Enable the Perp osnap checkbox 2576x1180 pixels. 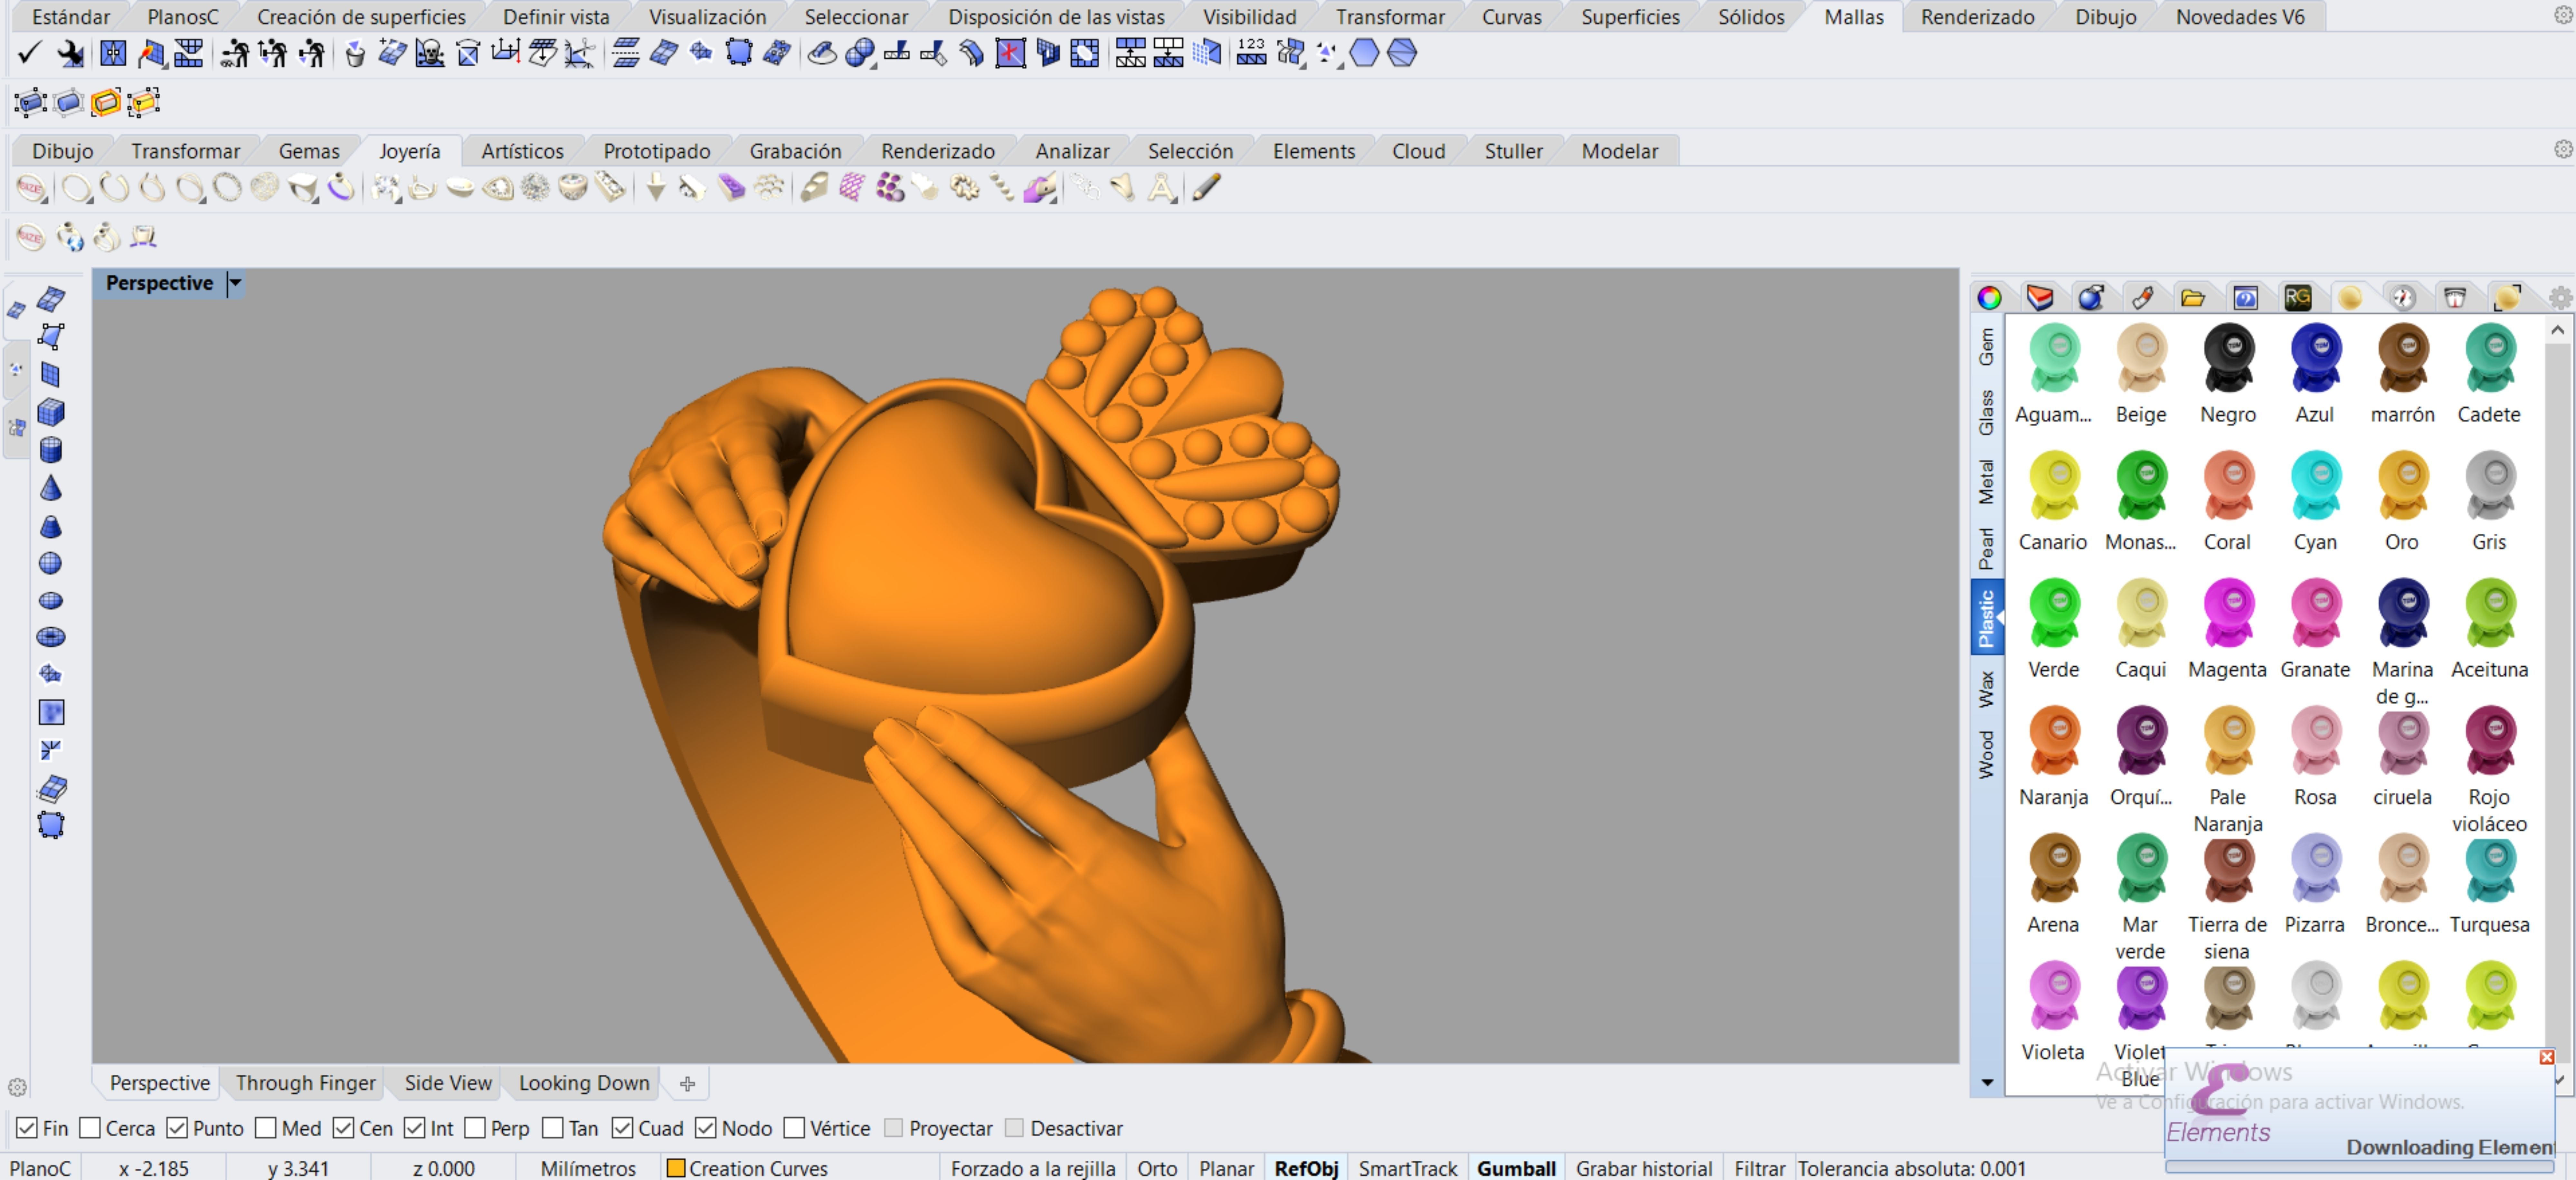475,1128
